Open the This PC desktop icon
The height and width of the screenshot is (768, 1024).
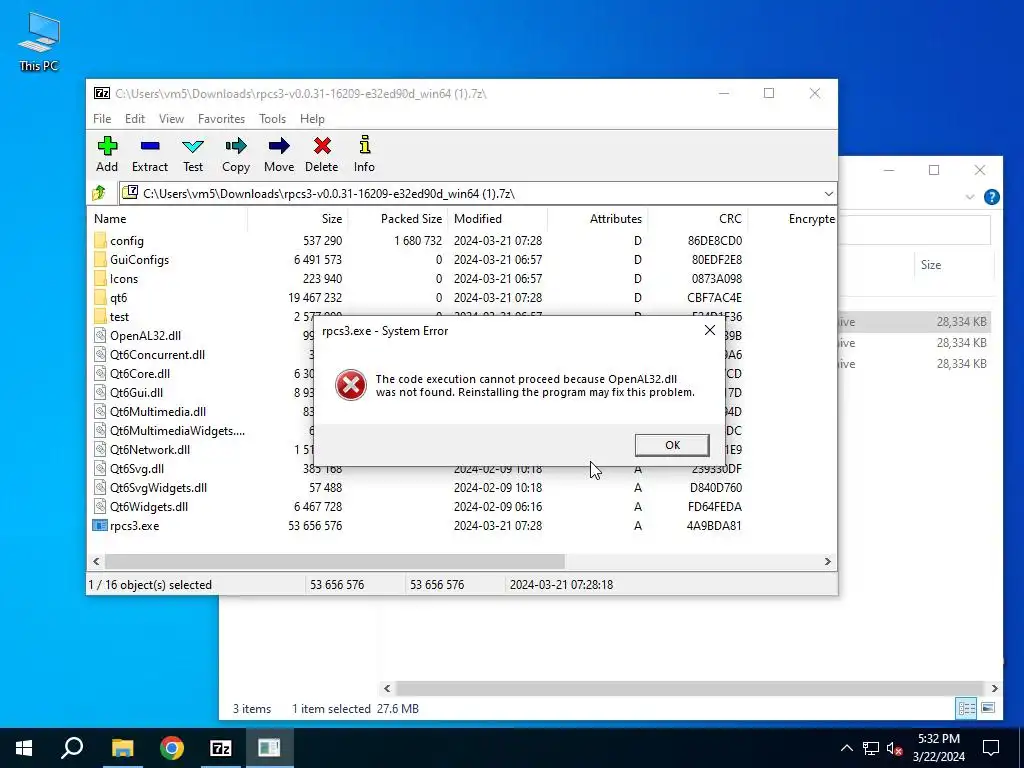point(39,41)
